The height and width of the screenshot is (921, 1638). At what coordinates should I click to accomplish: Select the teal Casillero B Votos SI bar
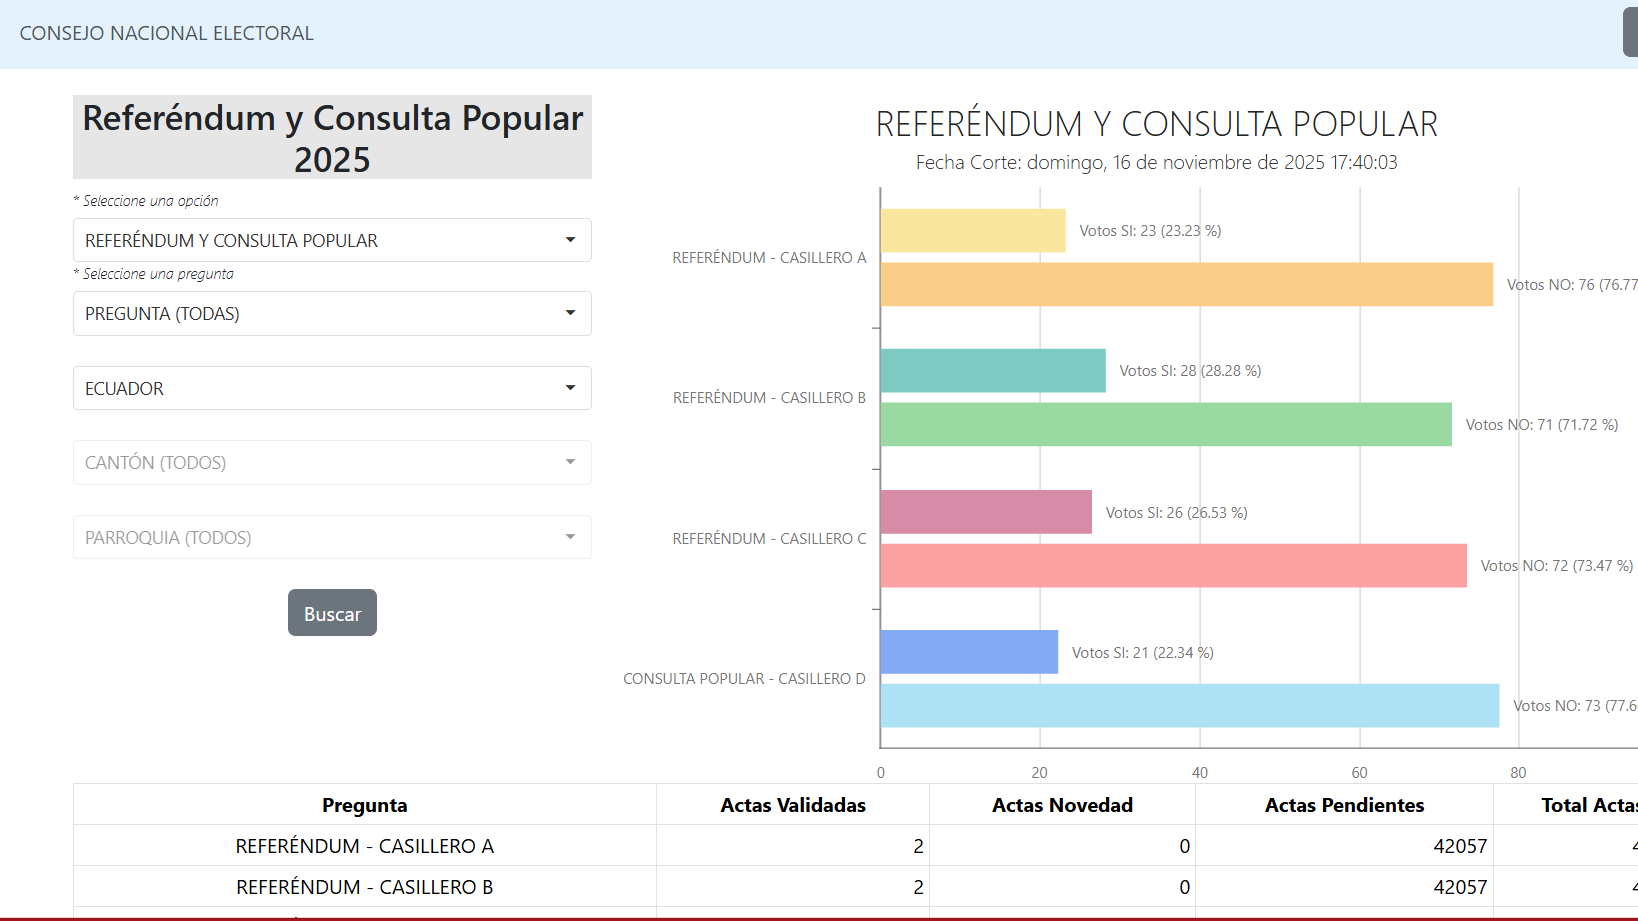[x=992, y=371]
